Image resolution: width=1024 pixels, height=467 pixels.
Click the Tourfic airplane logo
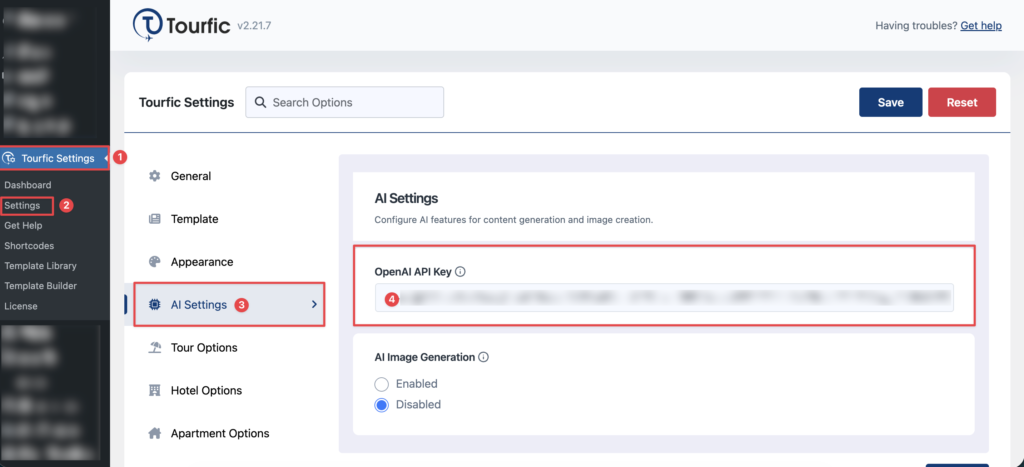click(148, 26)
